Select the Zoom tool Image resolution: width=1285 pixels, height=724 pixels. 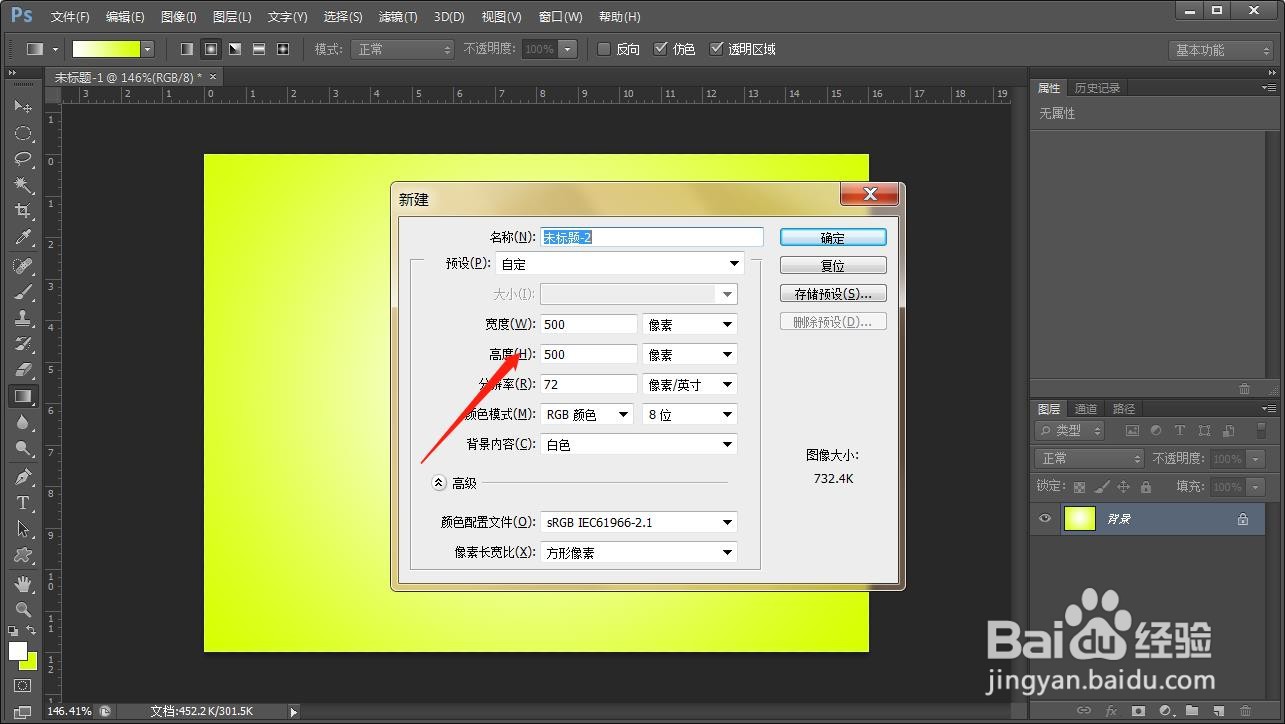point(22,609)
